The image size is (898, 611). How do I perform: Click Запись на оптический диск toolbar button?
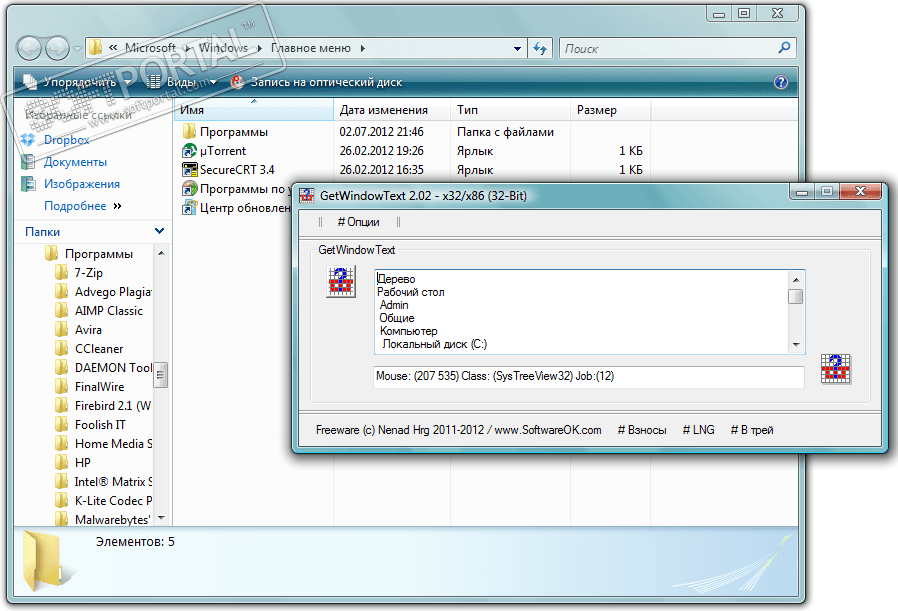[x=316, y=82]
